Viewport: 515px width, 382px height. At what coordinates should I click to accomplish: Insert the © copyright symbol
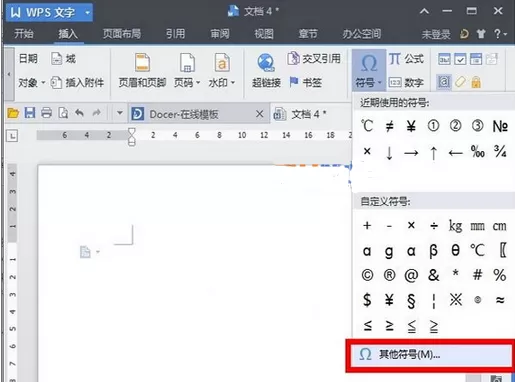click(x=367, y=275)
